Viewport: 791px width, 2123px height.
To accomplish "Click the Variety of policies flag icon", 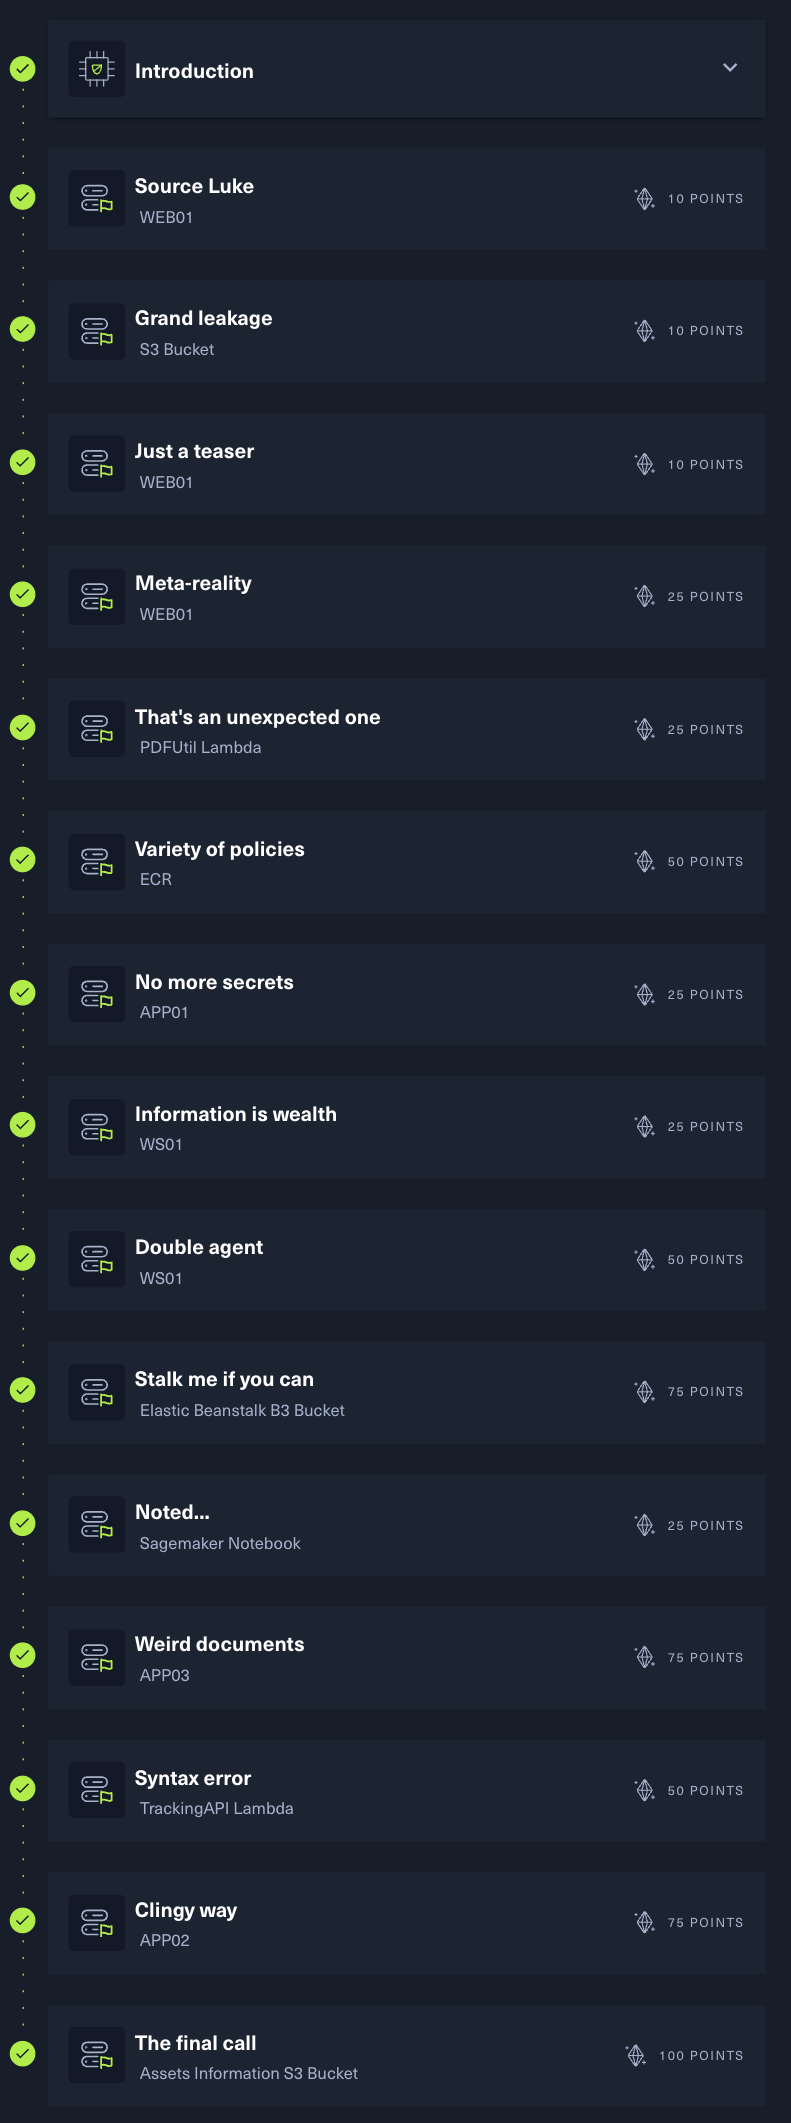I will [97, 861].
